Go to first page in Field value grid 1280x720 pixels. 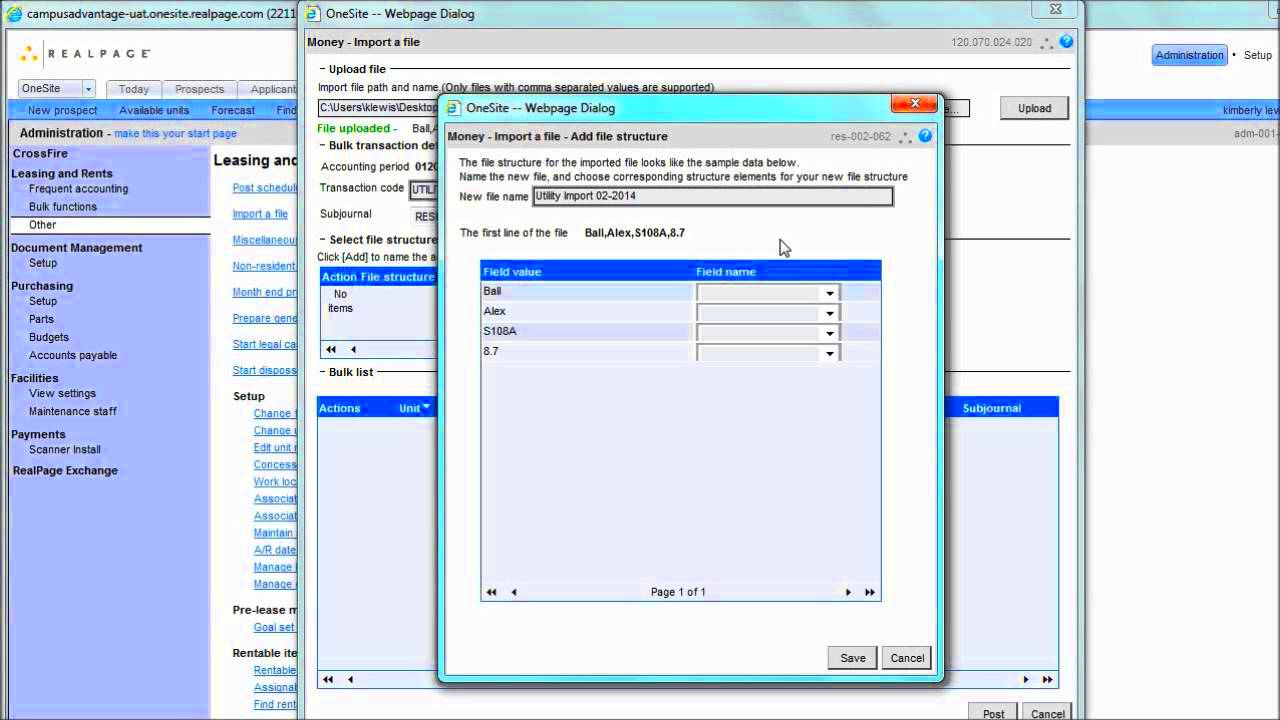coord(491,592)
